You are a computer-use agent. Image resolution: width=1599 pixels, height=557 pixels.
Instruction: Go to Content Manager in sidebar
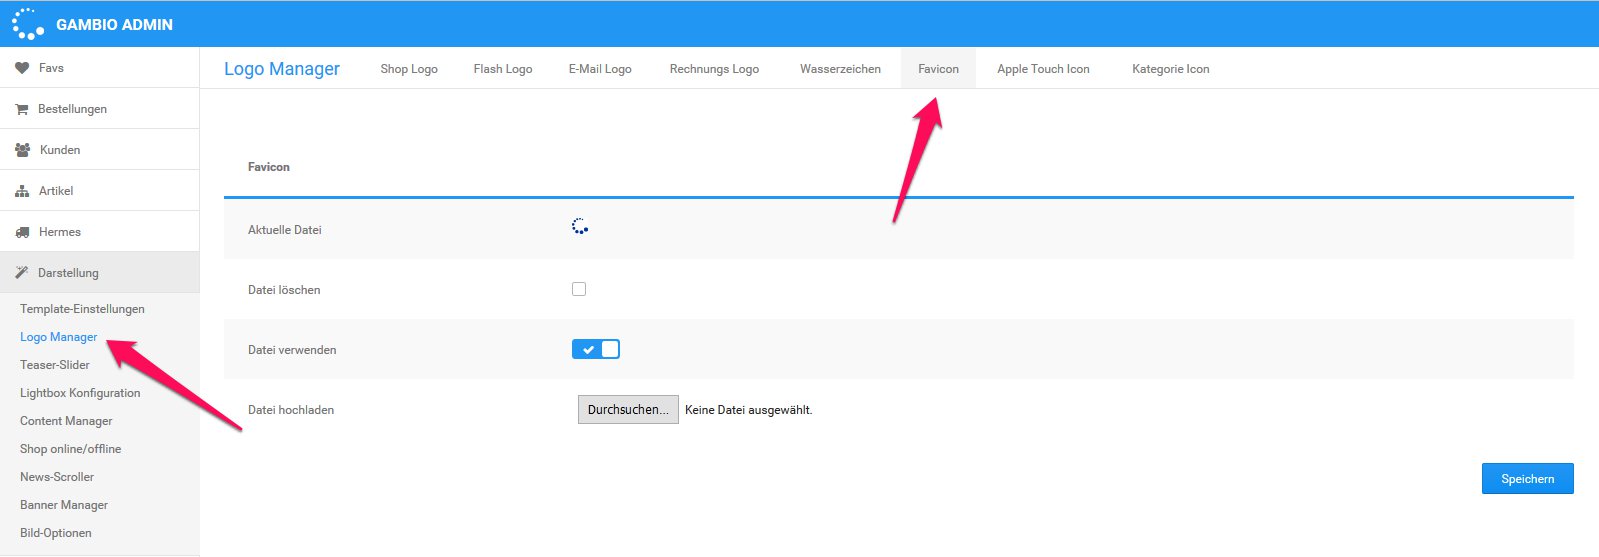(66, 421)
